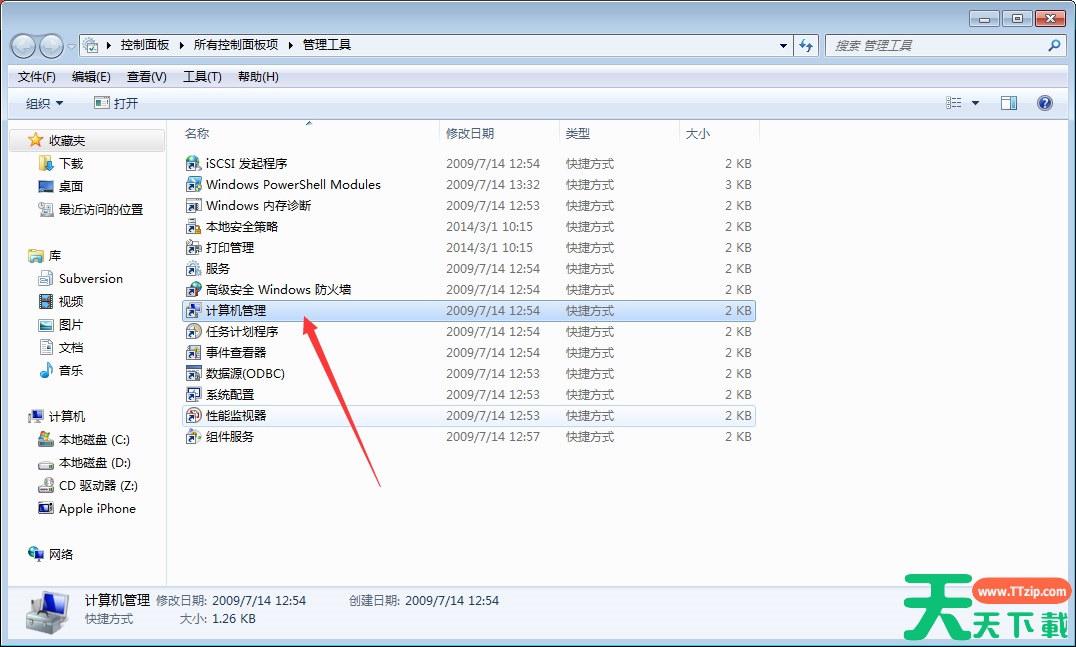Open recent pages dropdown next to Forward

pos(71,47)
